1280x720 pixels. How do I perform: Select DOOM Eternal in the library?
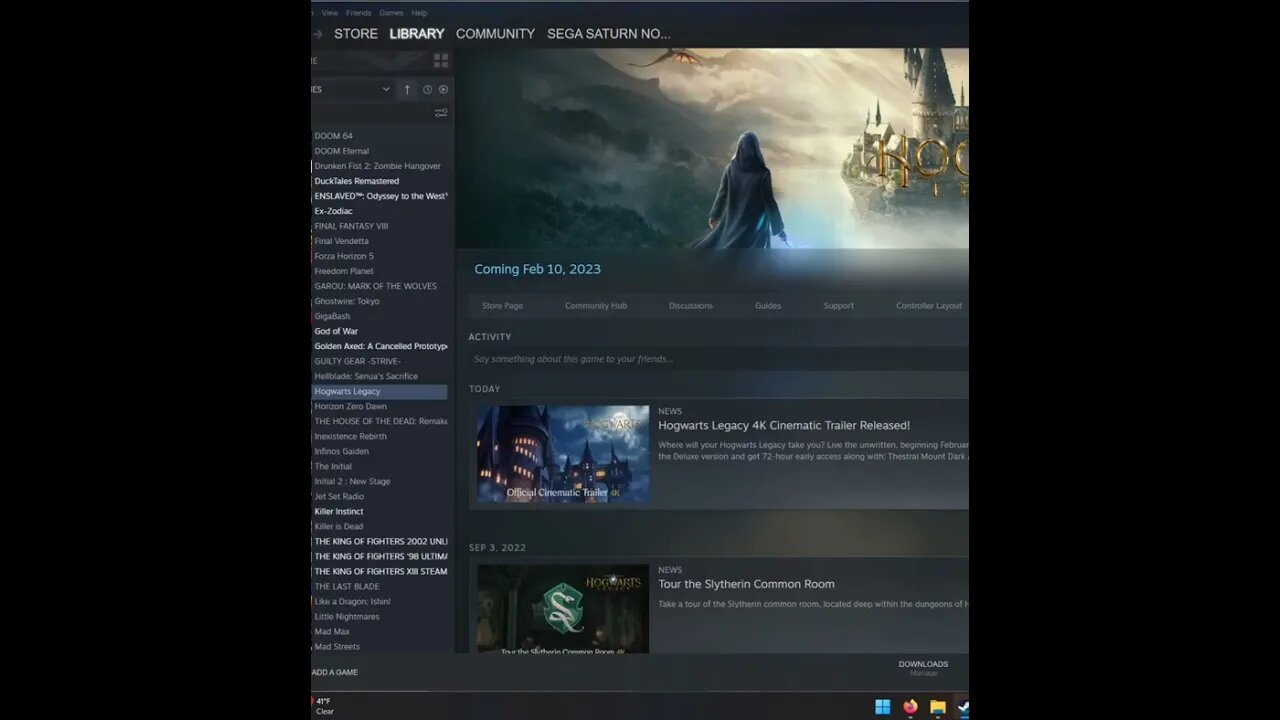coord(342,151)
